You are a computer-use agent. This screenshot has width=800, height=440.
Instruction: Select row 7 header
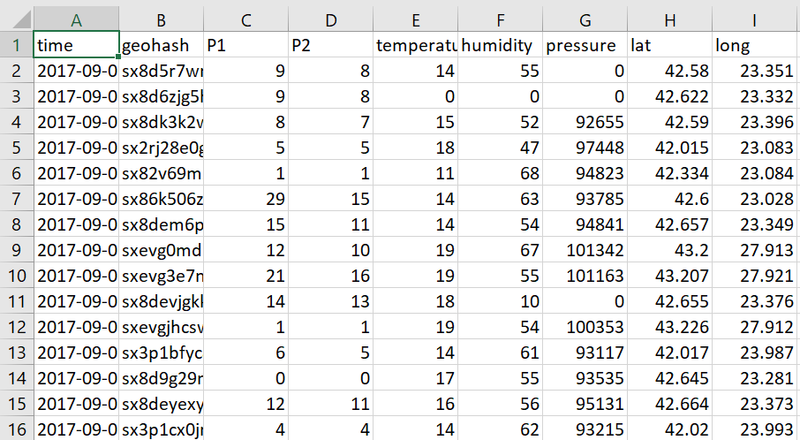(16, 199)
